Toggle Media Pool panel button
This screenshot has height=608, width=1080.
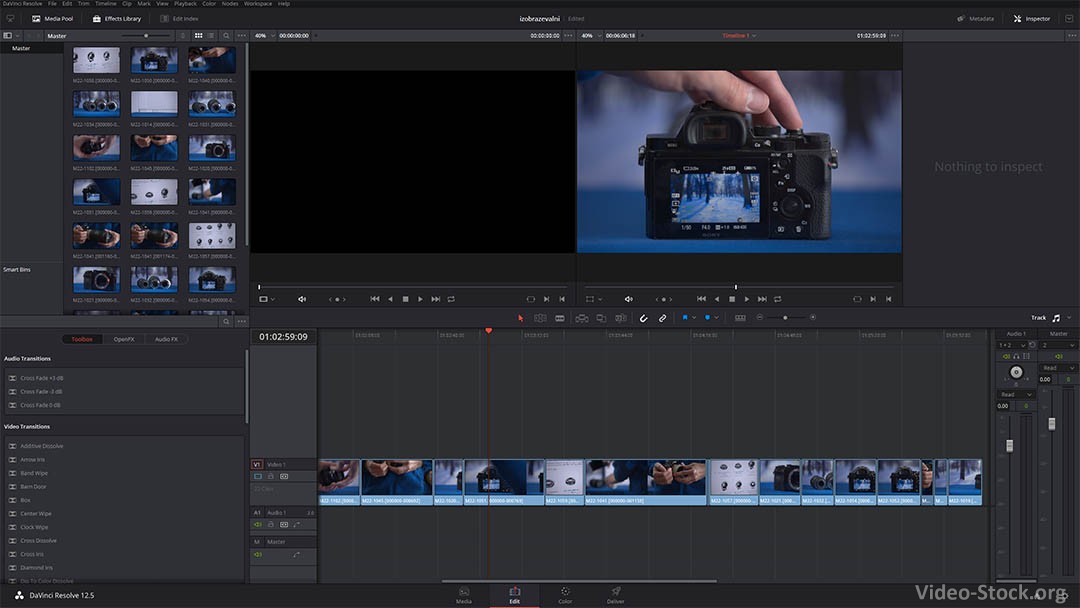point(52,19)
